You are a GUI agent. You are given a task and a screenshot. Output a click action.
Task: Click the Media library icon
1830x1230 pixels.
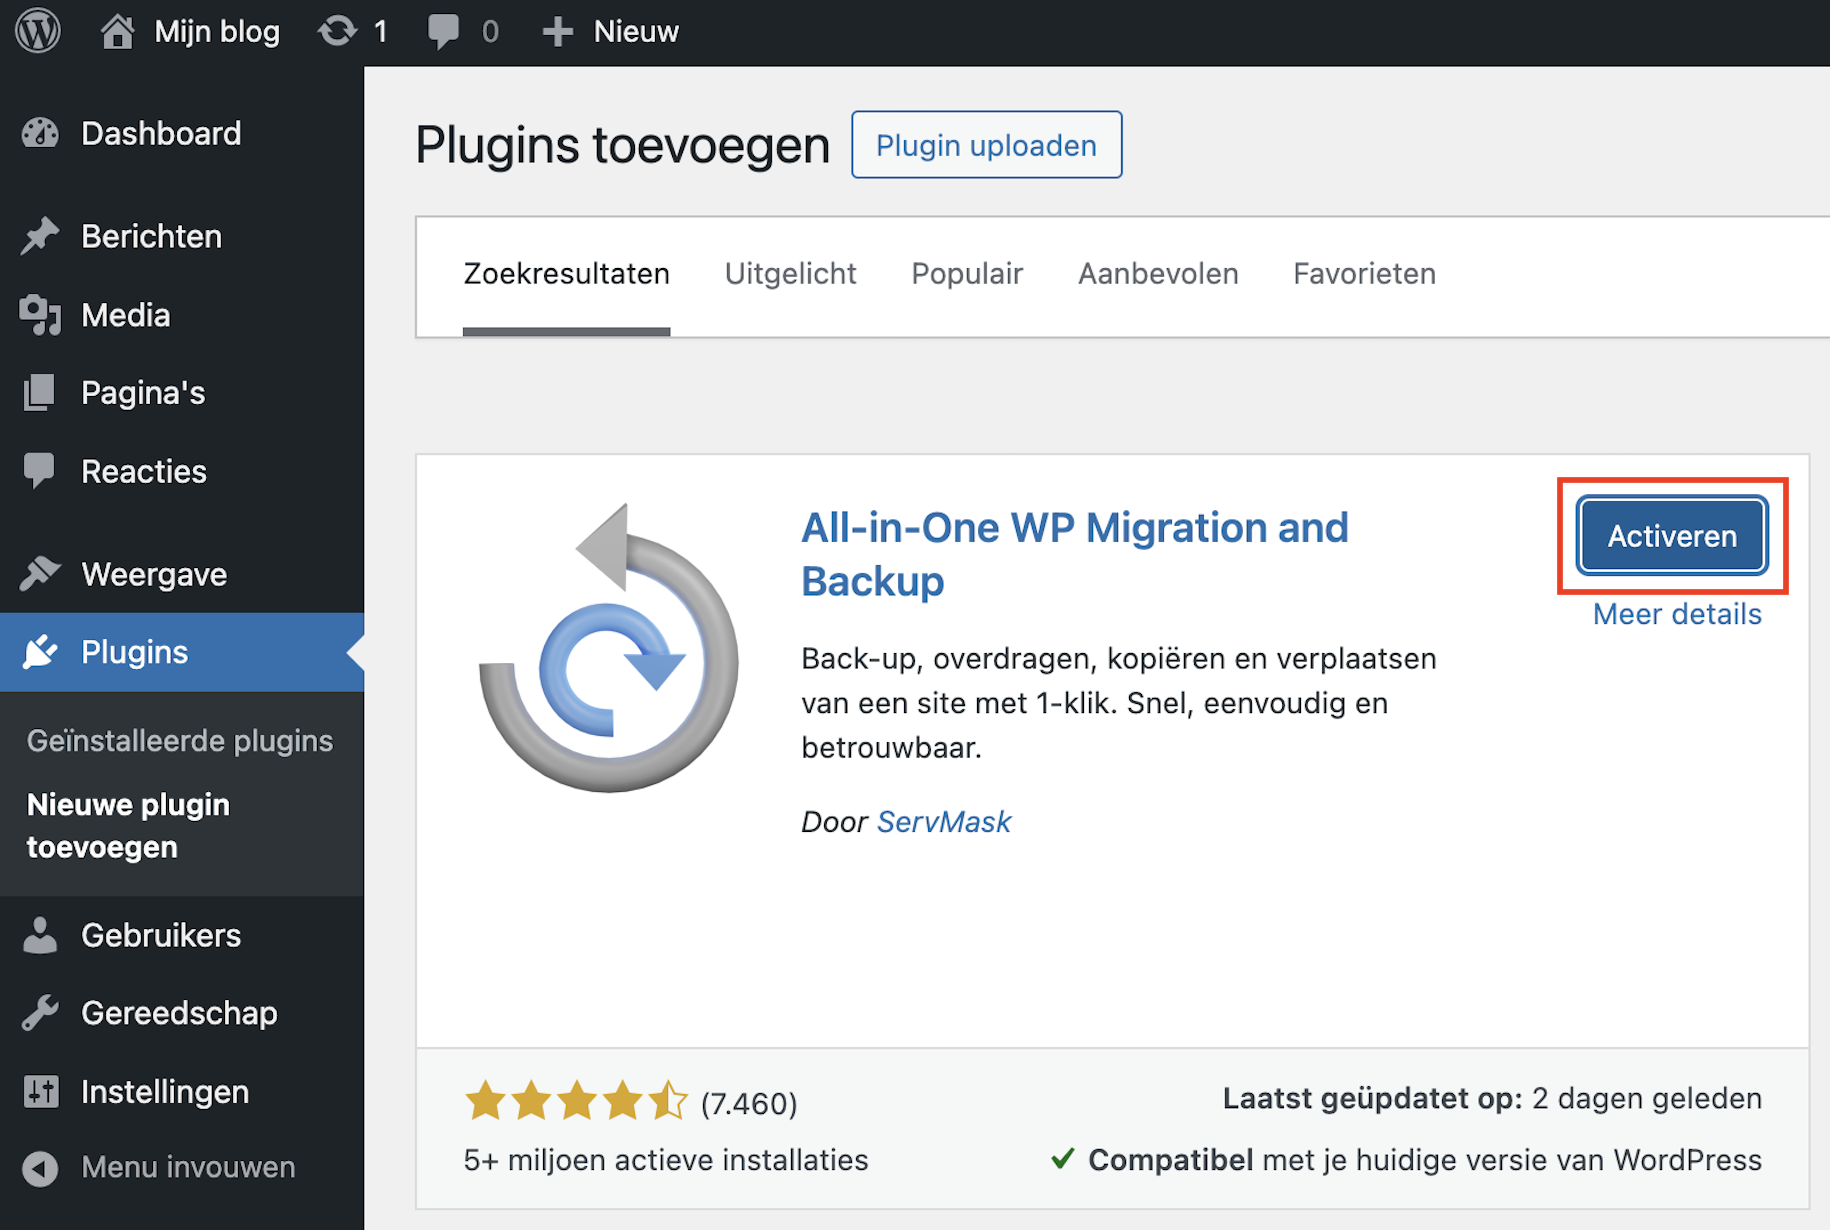tap(40, 316)
